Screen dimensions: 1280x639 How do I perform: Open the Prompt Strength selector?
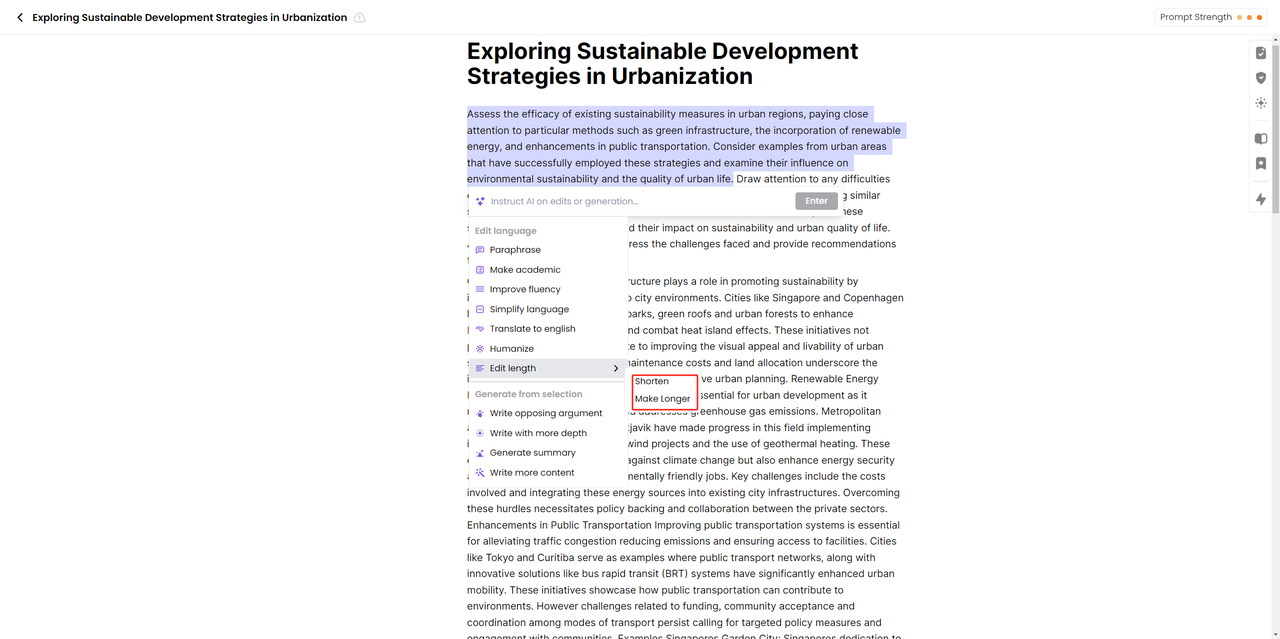tap(1212, 17)
